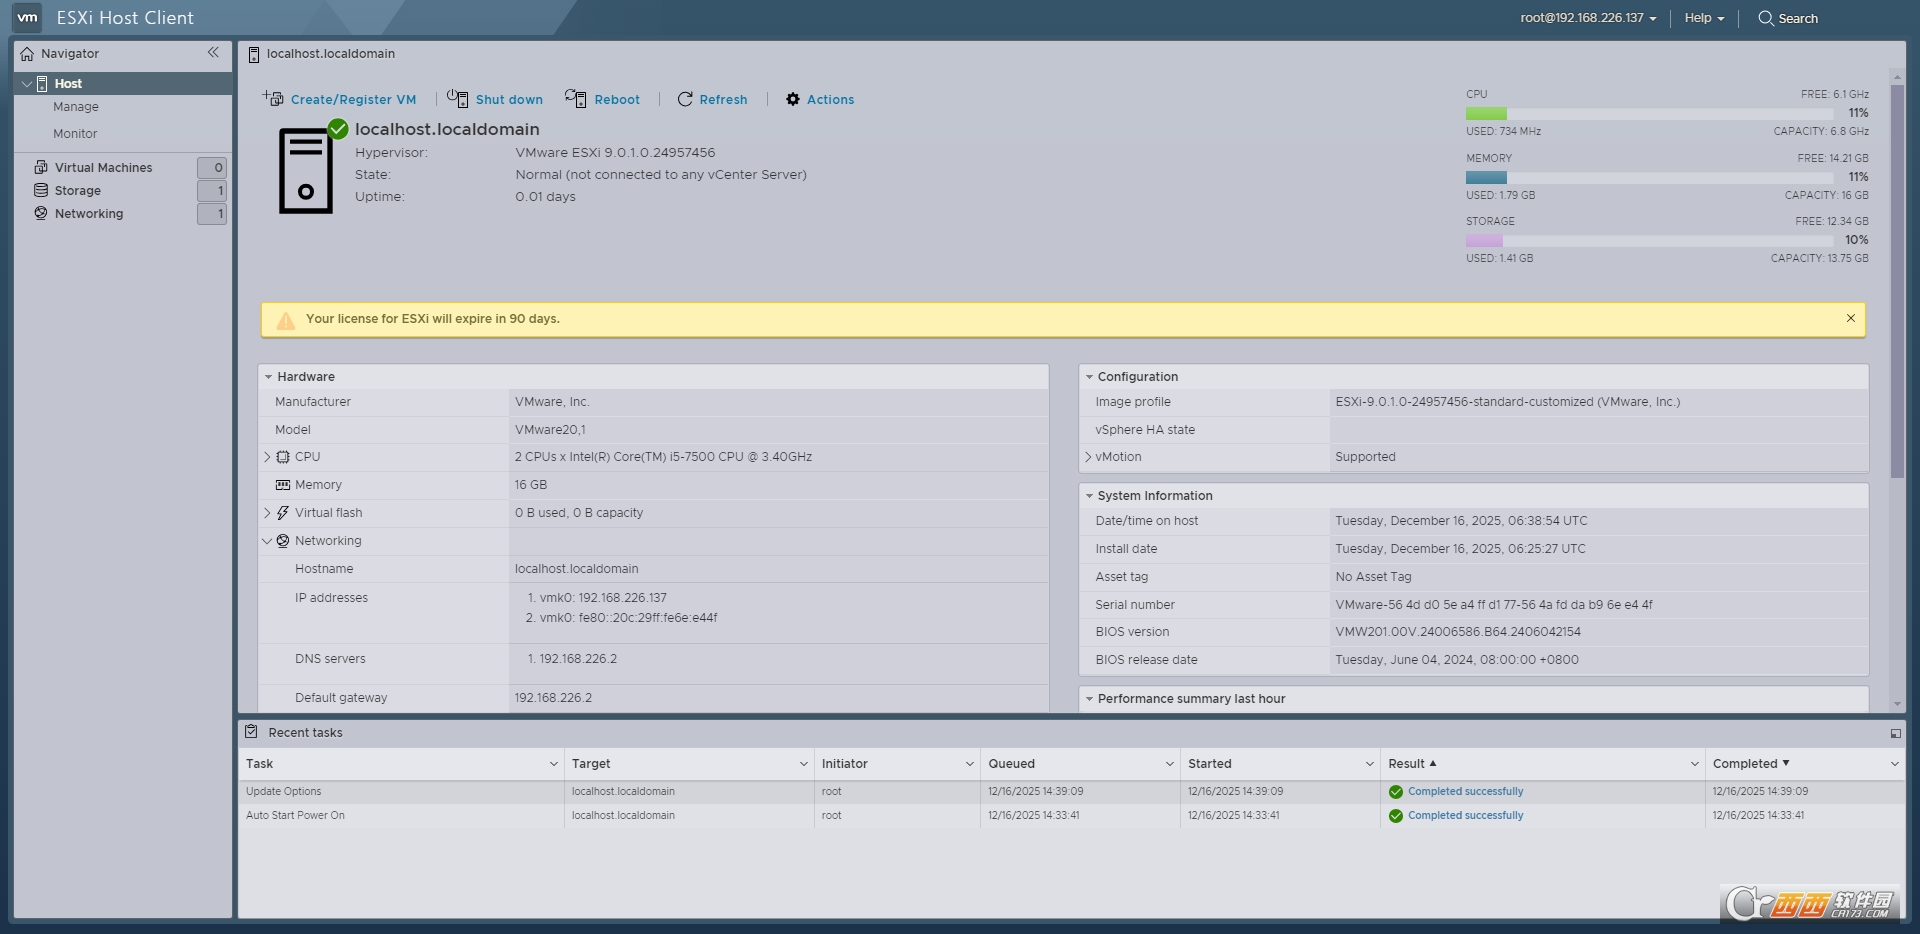This screenshot has height=934, width=1920.
Task: Maximize the Recent tasks panel
Action: 1895,733
